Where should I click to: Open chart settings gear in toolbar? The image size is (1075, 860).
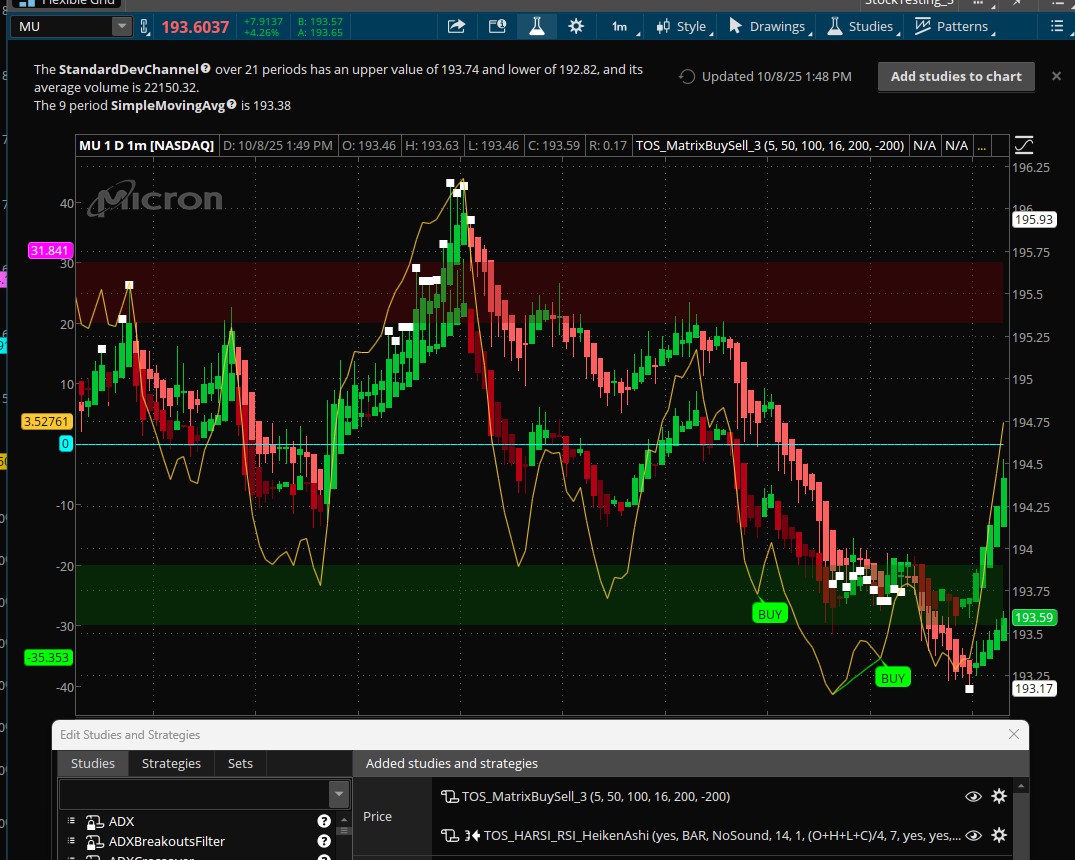[x=575, y=27]
